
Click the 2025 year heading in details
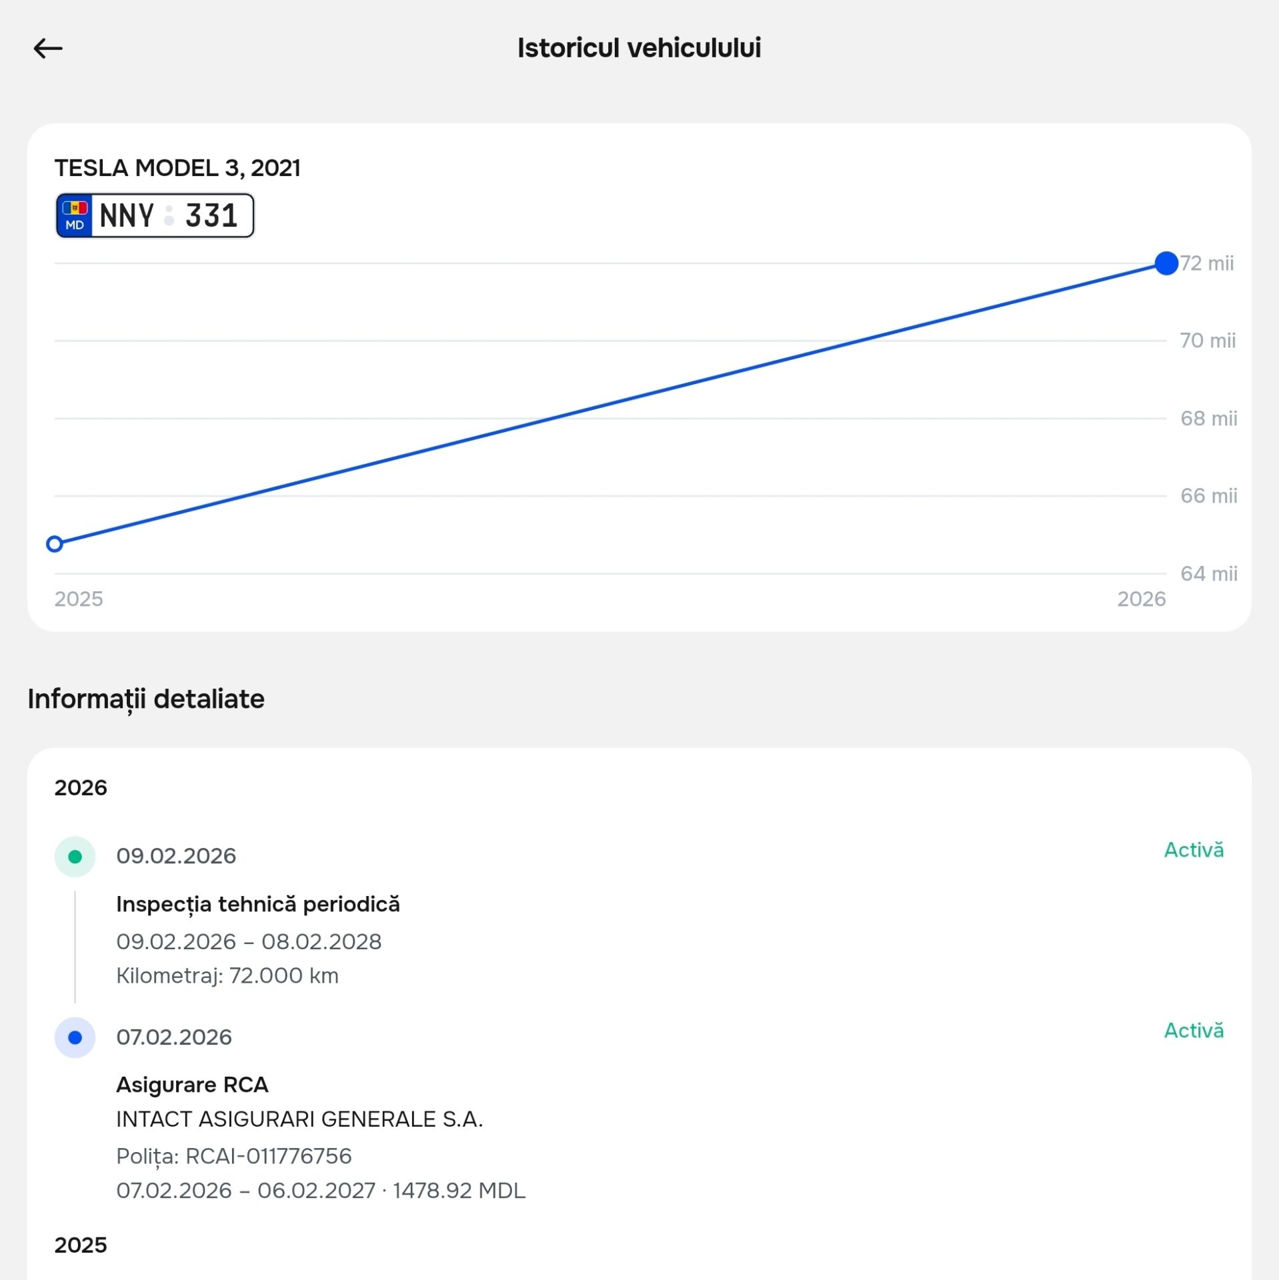tap(81, 1245)
